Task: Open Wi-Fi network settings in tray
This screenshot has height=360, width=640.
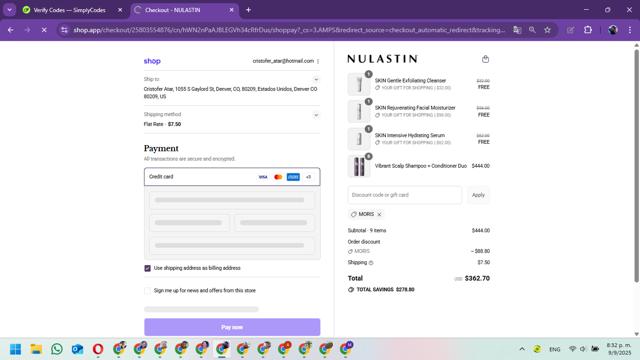Action: click(572, 349)
